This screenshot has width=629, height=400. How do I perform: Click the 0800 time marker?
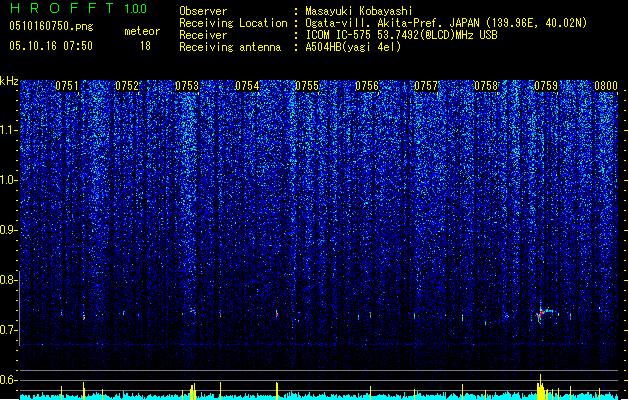coord(606,86)
